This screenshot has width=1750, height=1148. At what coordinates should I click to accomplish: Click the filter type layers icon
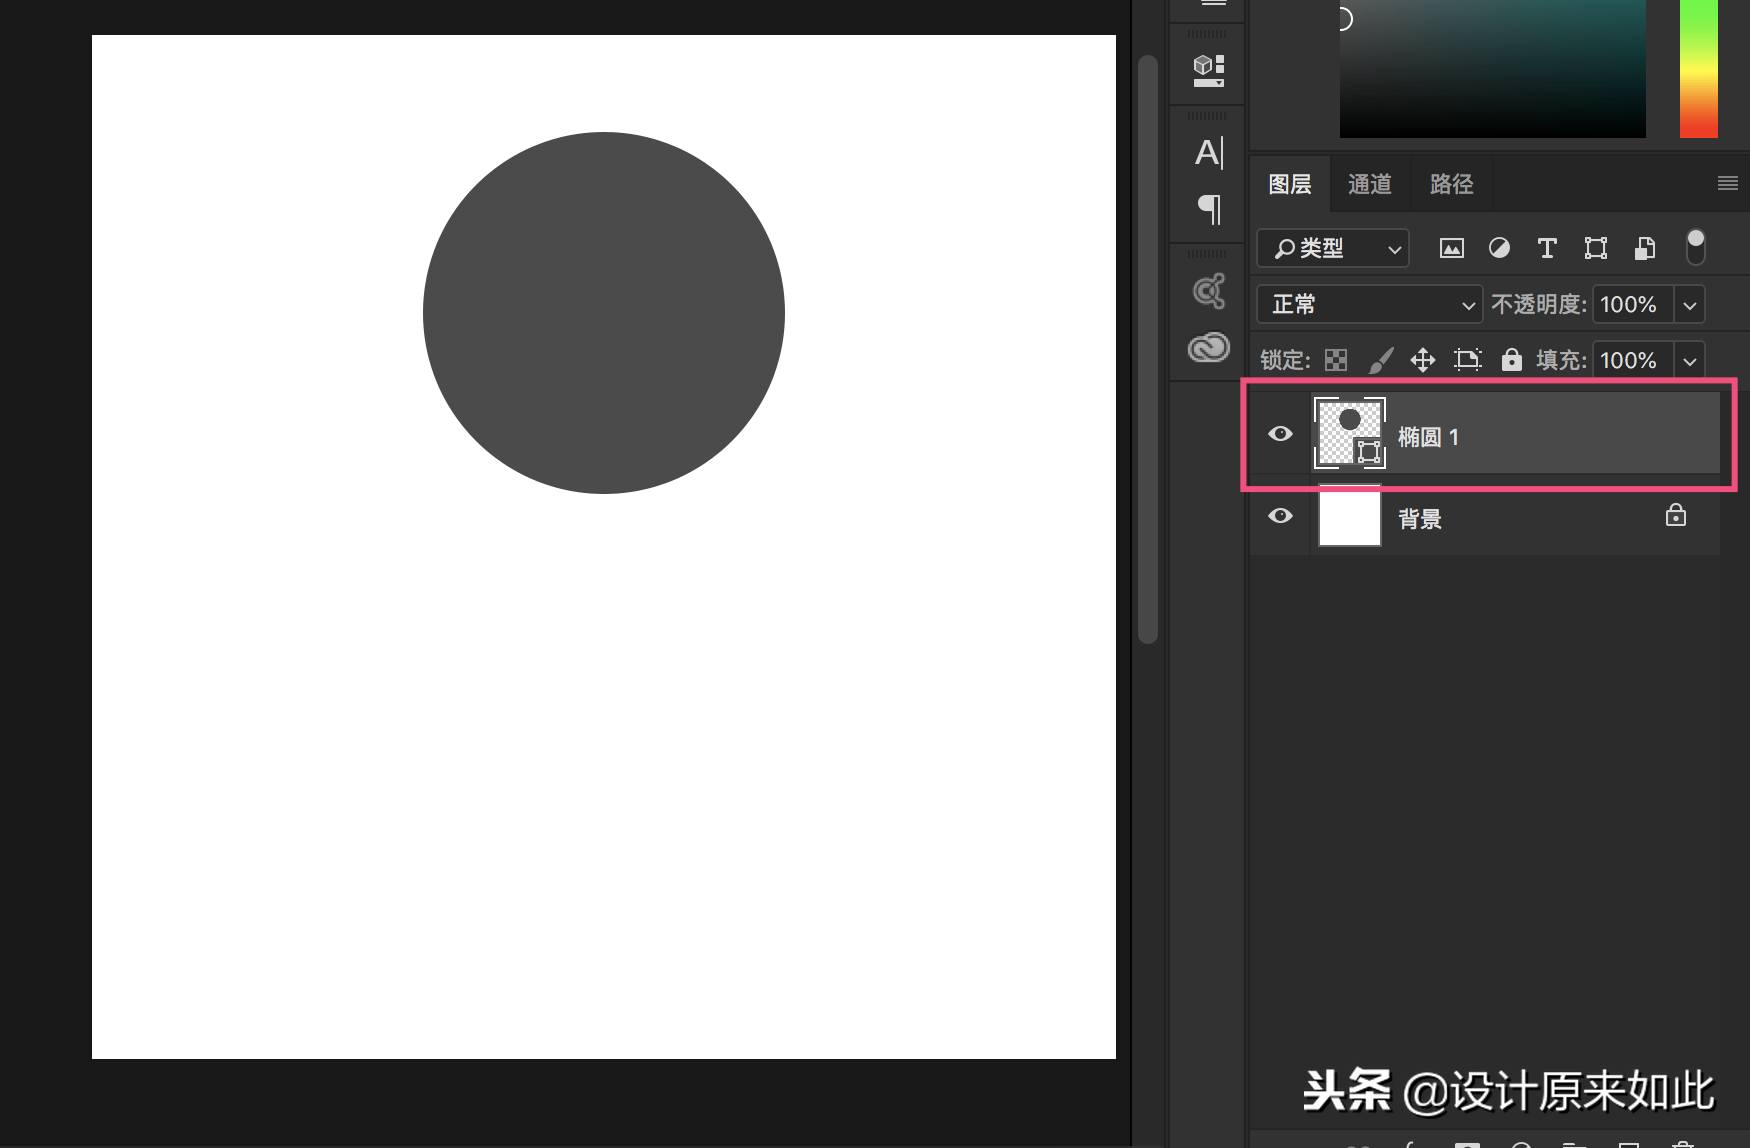[x=1547, y=248]
